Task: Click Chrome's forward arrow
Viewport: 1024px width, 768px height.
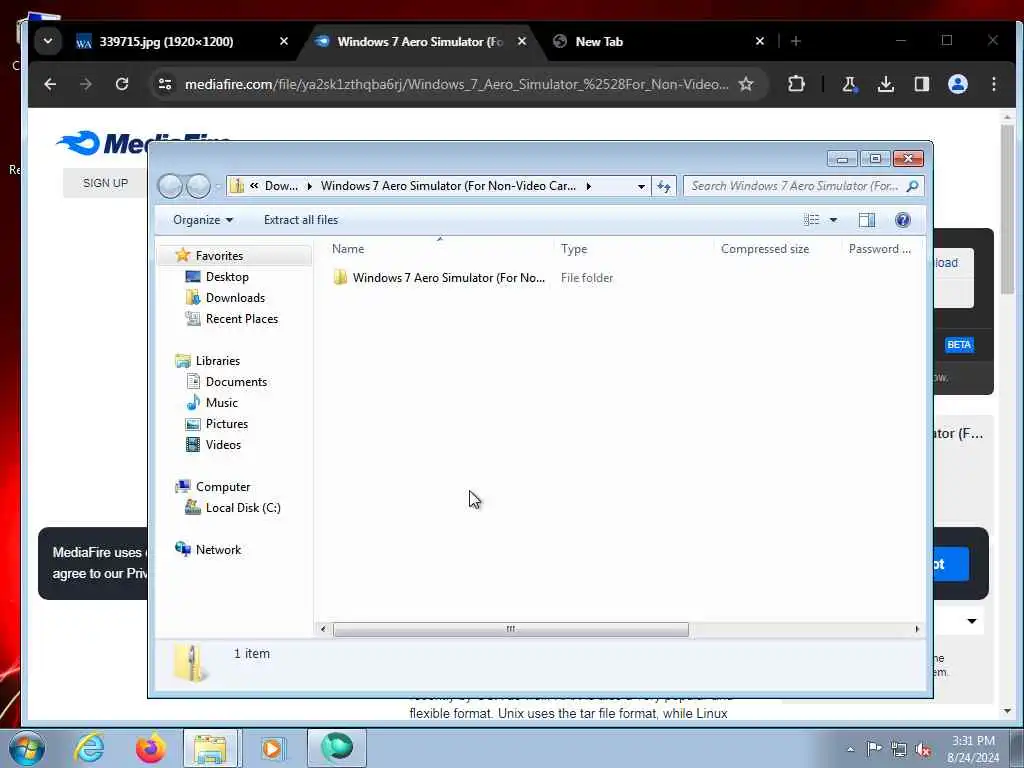Action: tap(86, 84)
